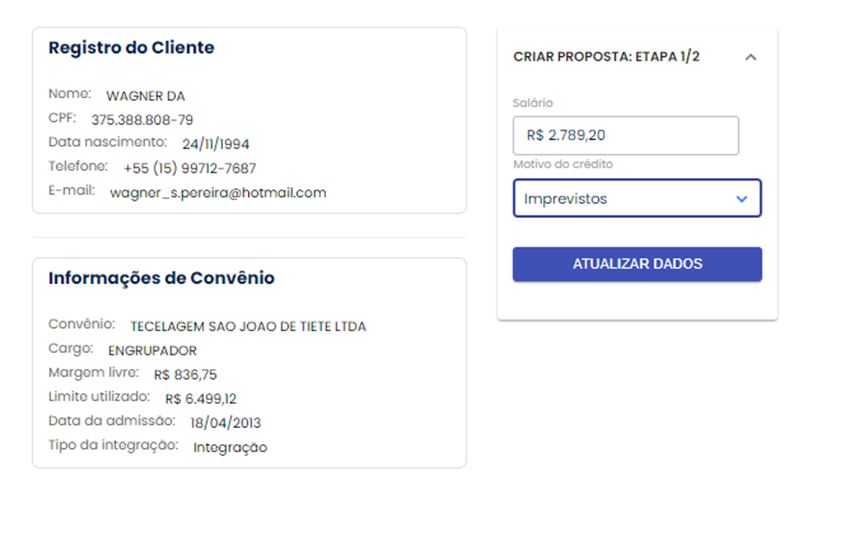The height and width of the screenshot is (536, 864).
Task: Click the Criar Proposta: Etapa 1/2 header
Action: point(606,57)
